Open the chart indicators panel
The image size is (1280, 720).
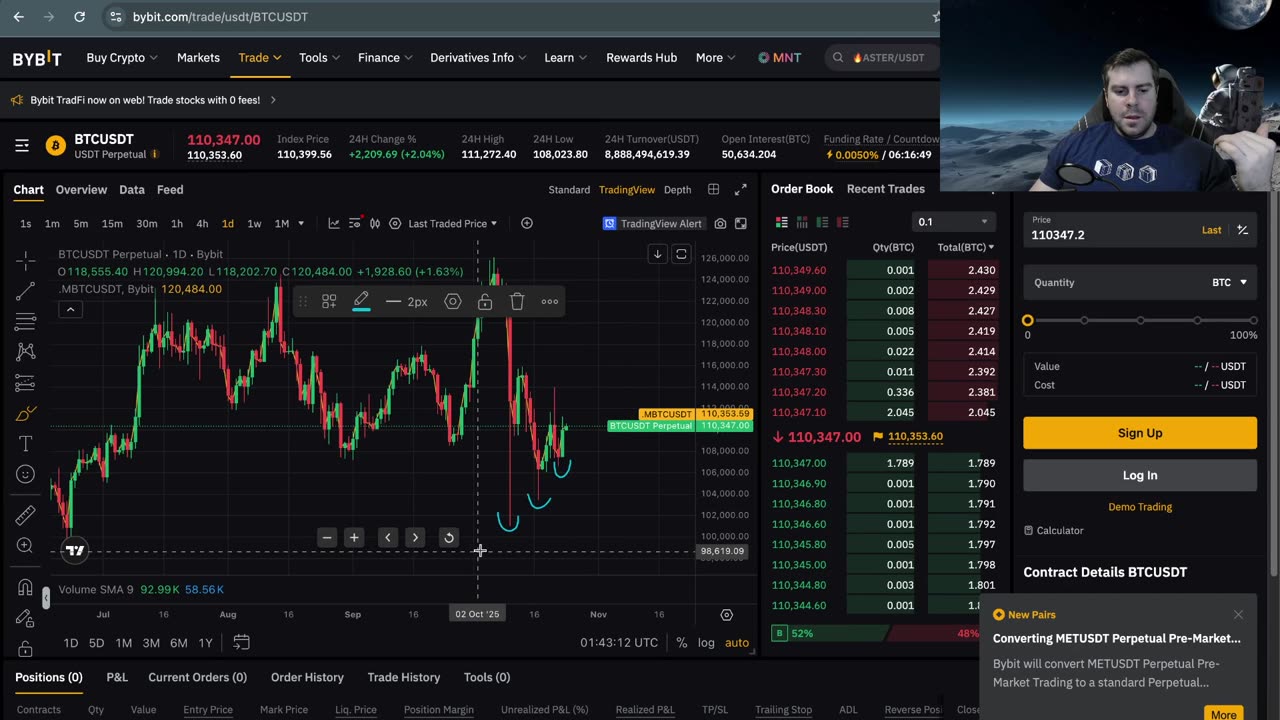pyautogui.click(x=334, y=223)
